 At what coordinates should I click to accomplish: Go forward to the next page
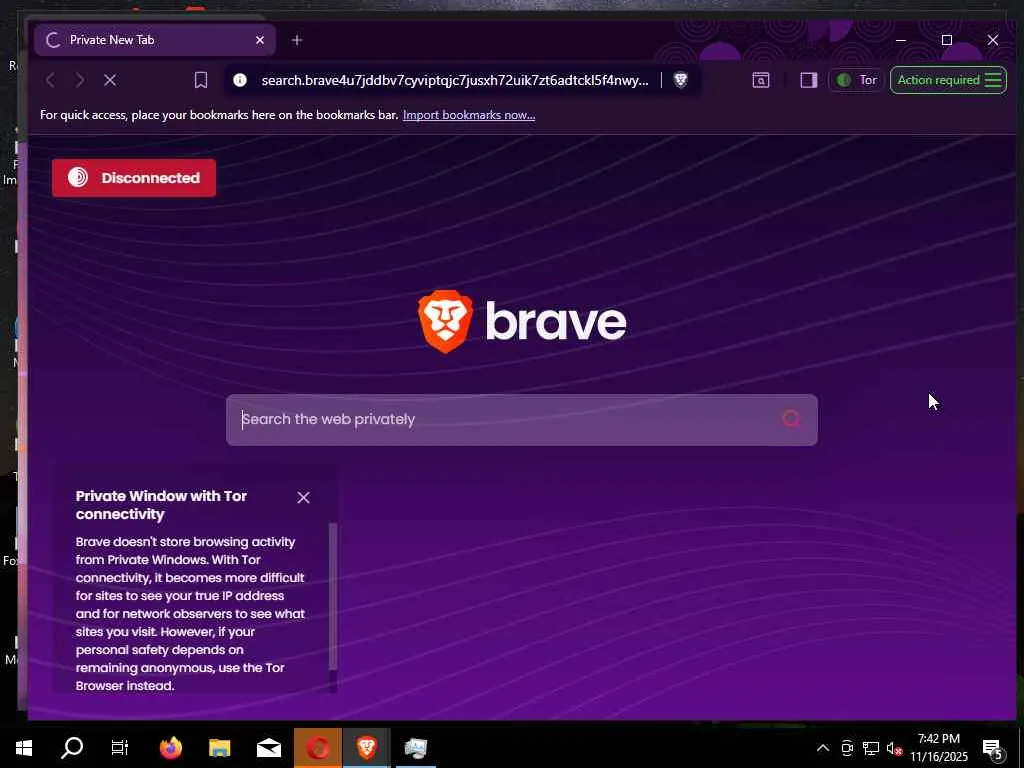pyautogui.click(x=80, y=80)
